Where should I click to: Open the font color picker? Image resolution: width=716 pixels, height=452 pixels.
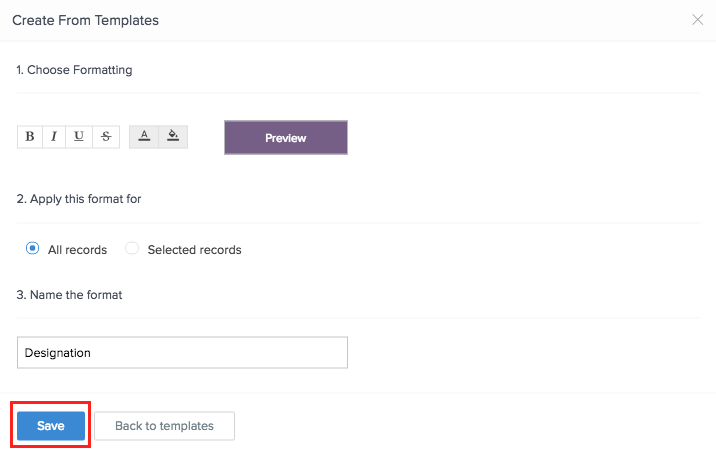[144, 137]
